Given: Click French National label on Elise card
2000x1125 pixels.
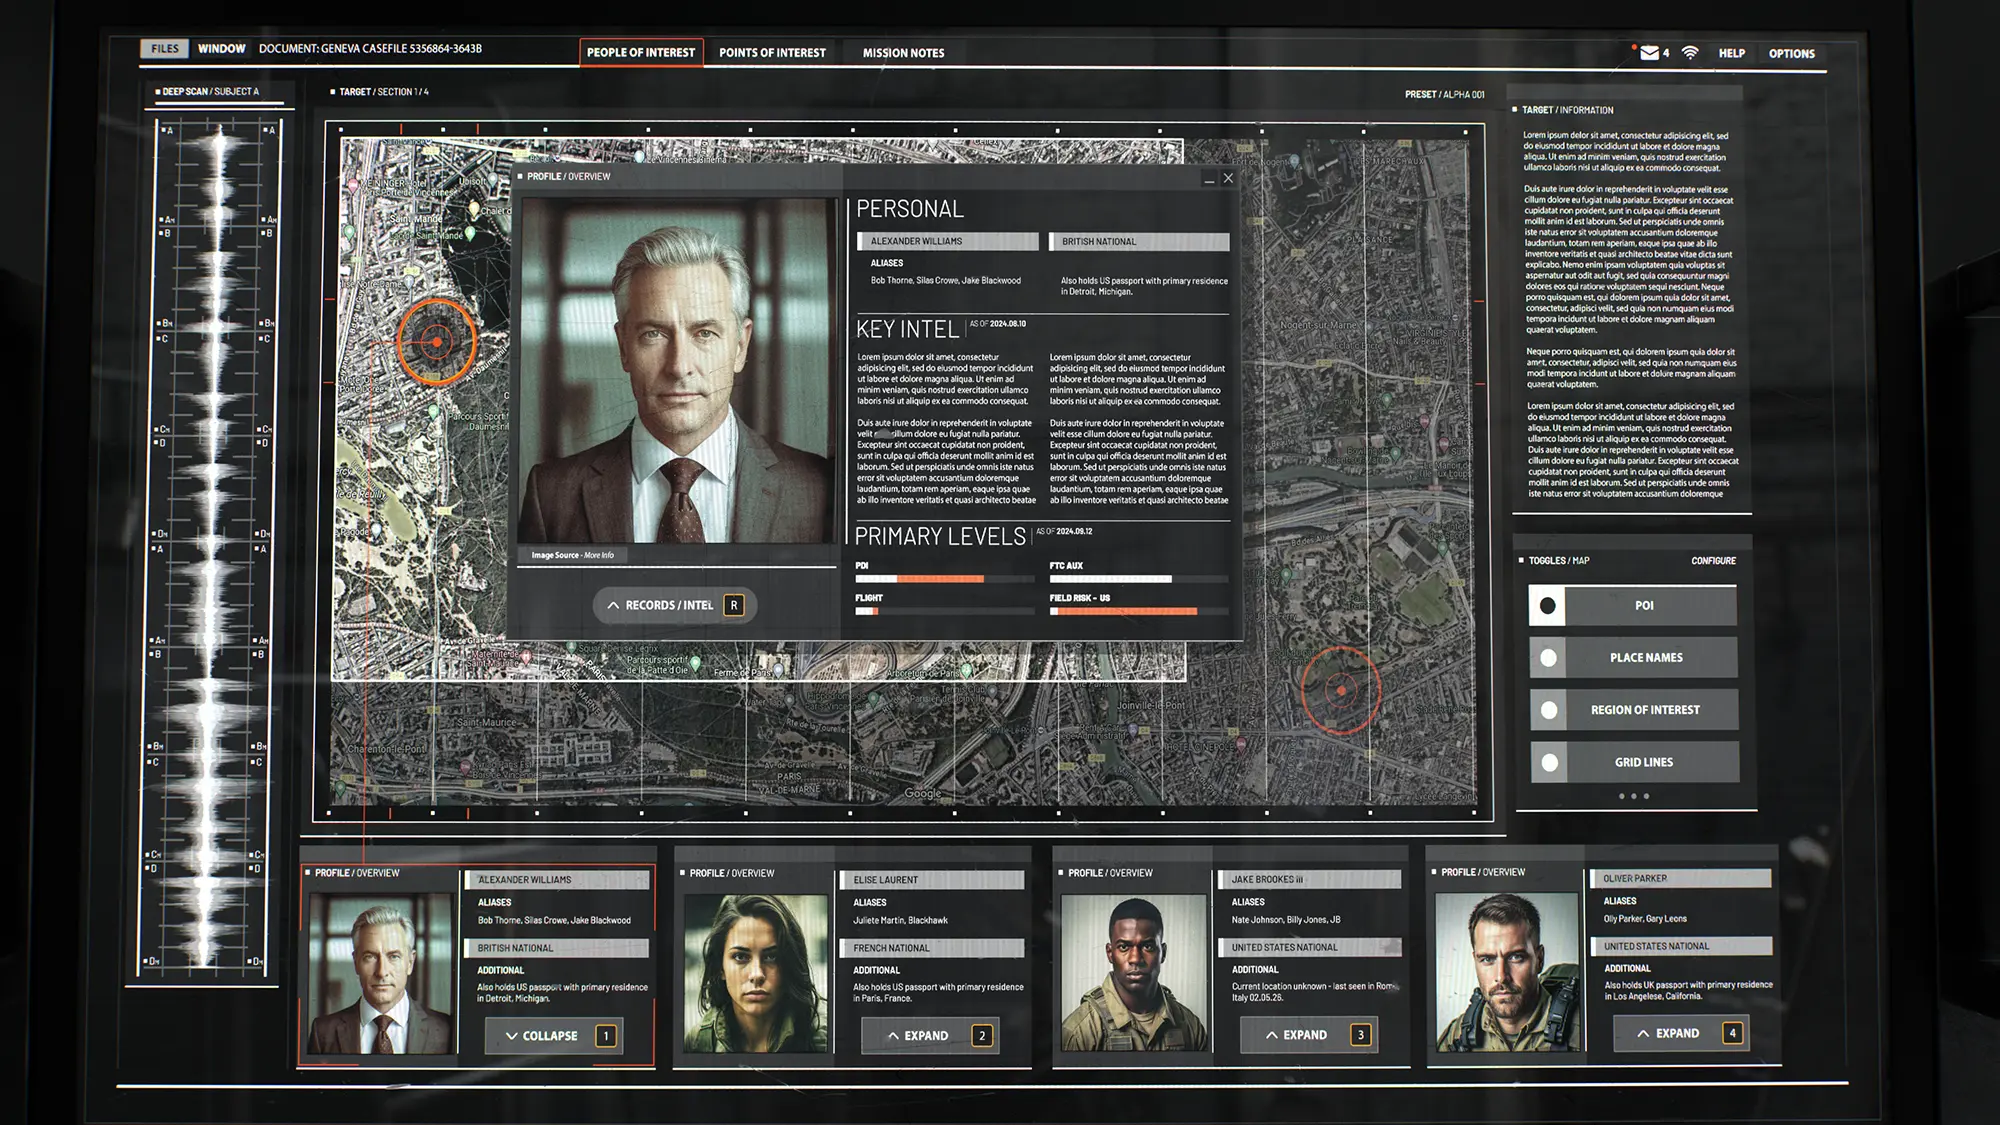Looking at the screenshot, I should [931, 948].
